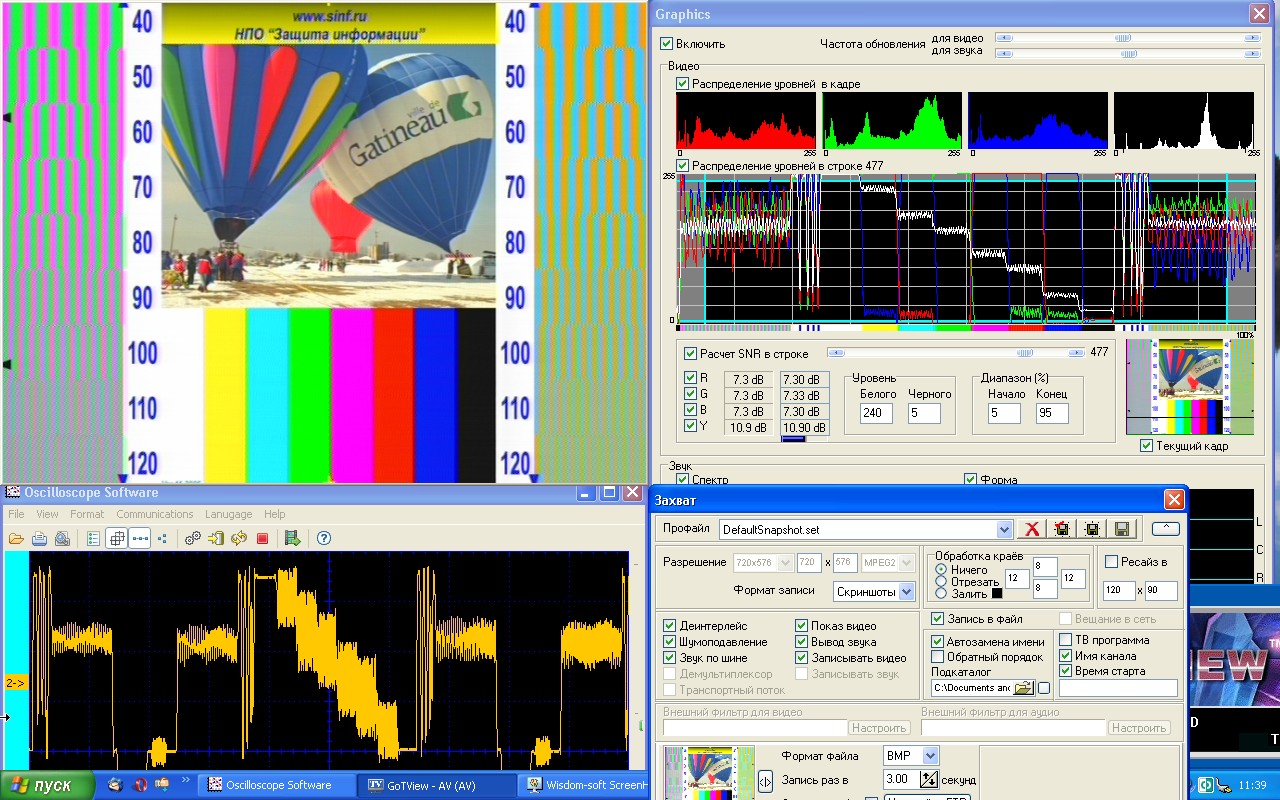1280x800 pixels.
Task: Click the list view icon in Oscilloscope toolbar
Action: click(94, 538)
